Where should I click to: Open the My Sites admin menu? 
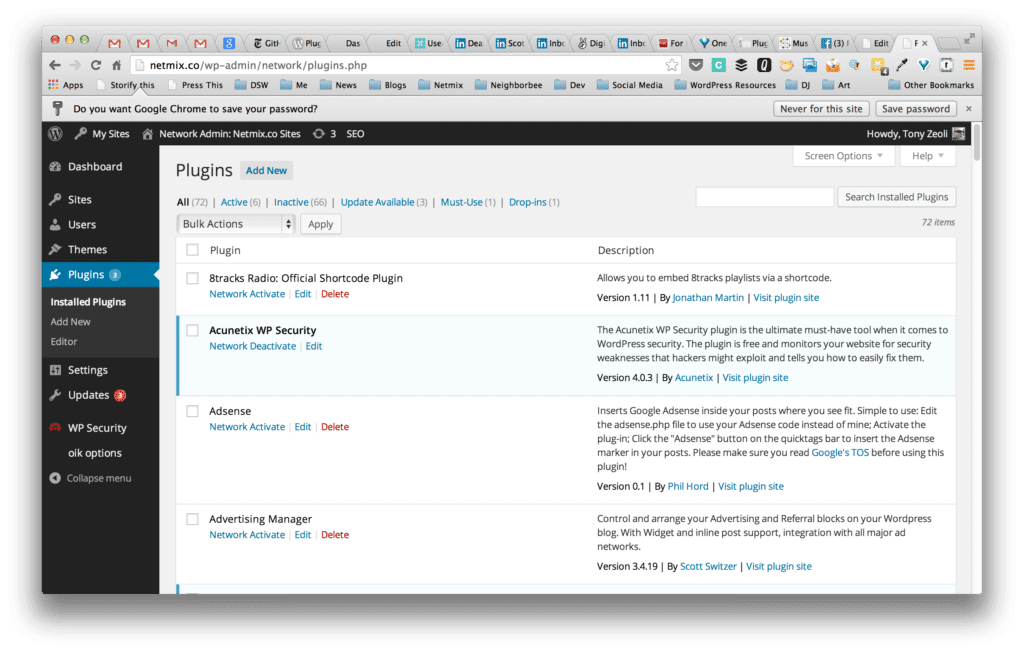pyautogui.click(x=103, y=133)
